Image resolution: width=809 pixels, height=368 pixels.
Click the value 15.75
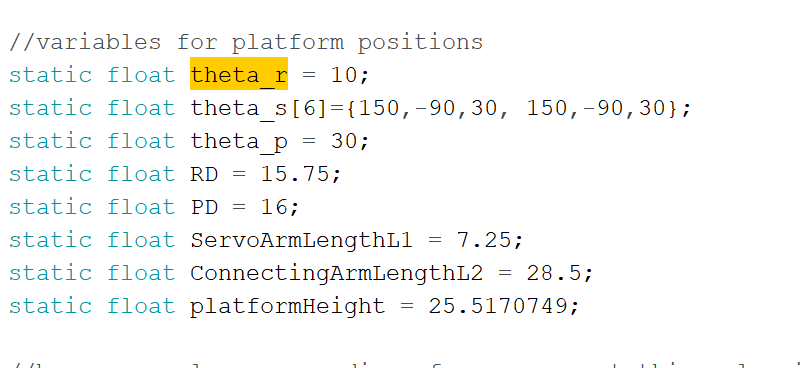coord(295,174)
